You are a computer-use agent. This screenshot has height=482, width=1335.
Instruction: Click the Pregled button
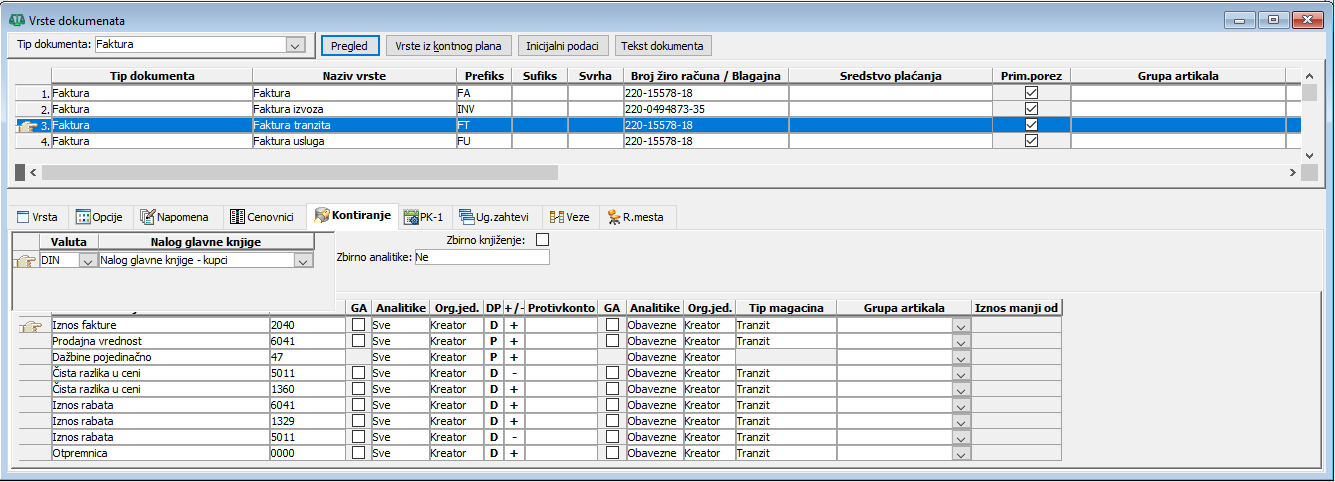[x=350, y=45]
